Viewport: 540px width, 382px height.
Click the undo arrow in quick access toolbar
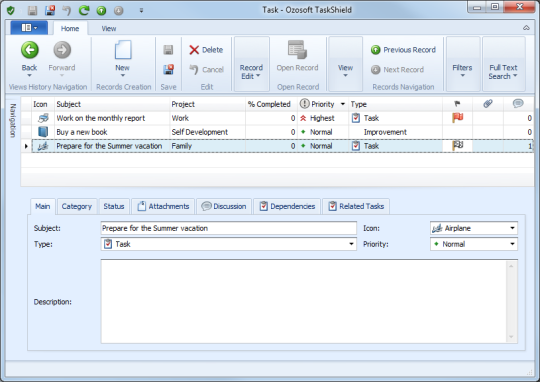[66, 10]
